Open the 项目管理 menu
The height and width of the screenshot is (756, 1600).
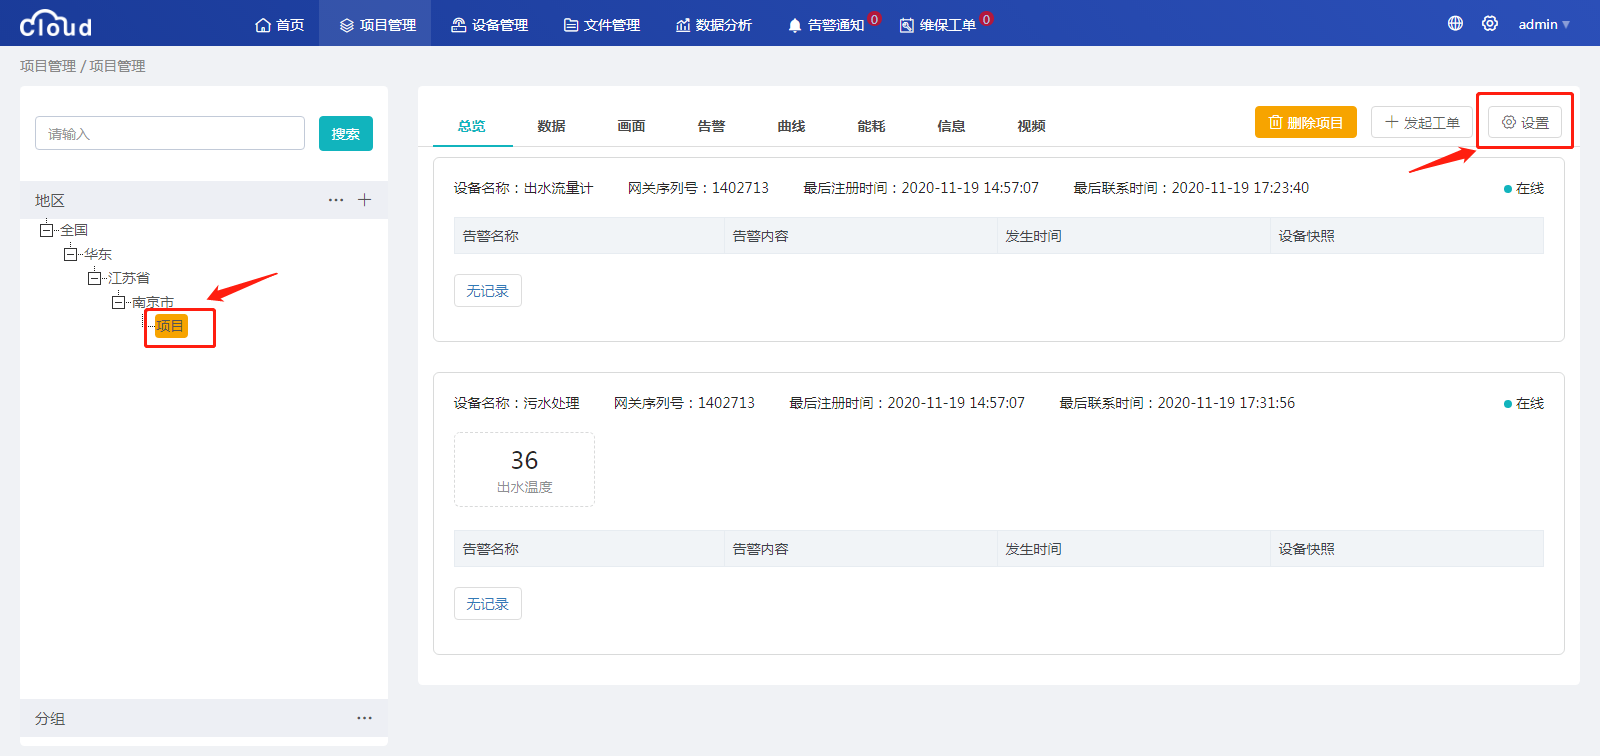point(377,24)
